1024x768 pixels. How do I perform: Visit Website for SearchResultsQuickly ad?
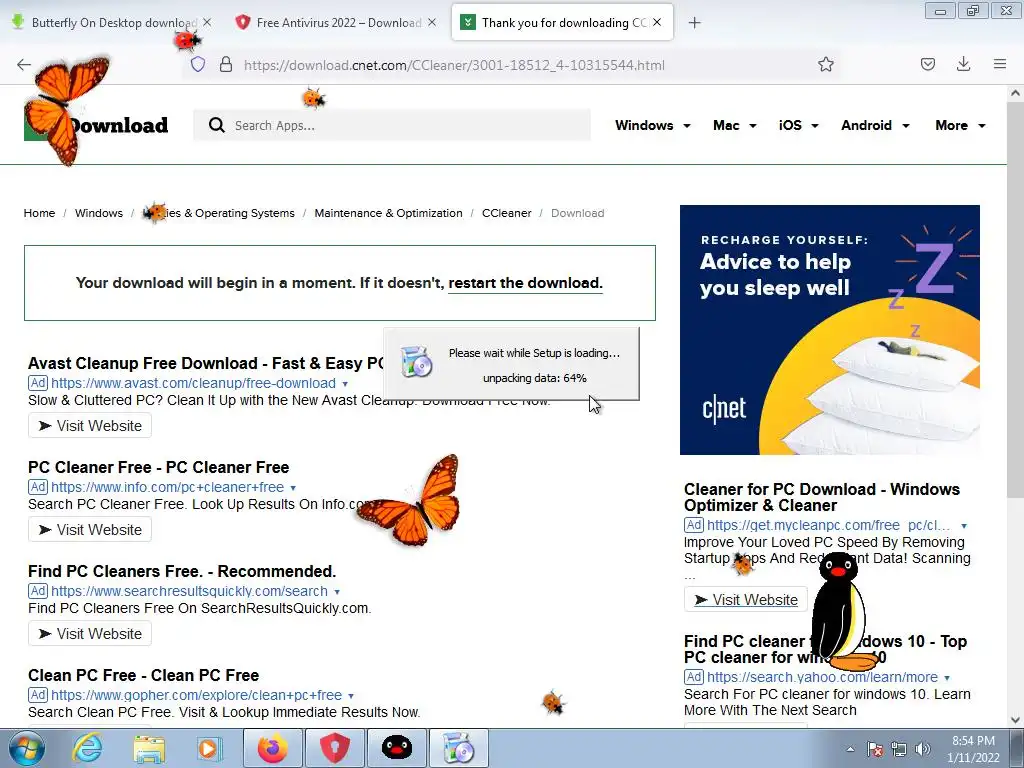pyautogui.click(x=90, y=633)
